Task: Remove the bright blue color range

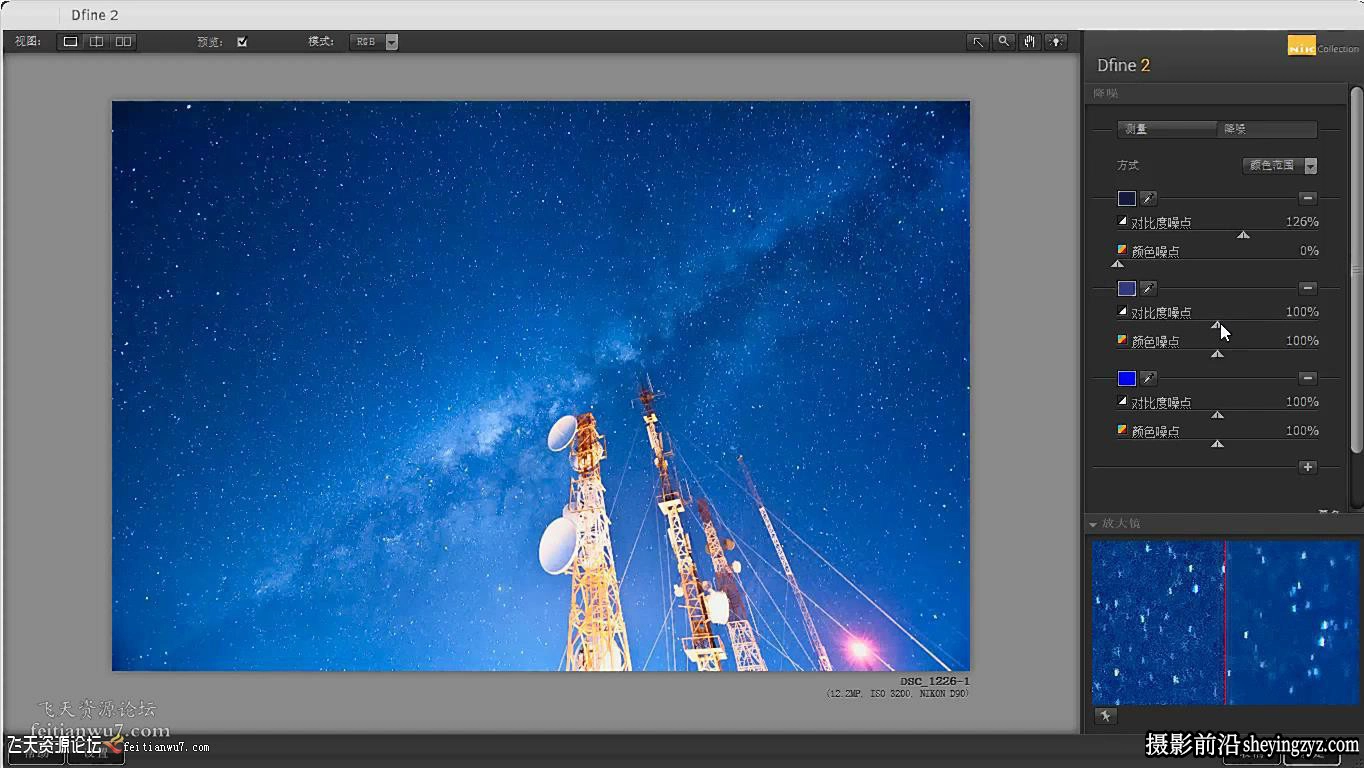Action: pyautogui.click(x=1308, y=378)
